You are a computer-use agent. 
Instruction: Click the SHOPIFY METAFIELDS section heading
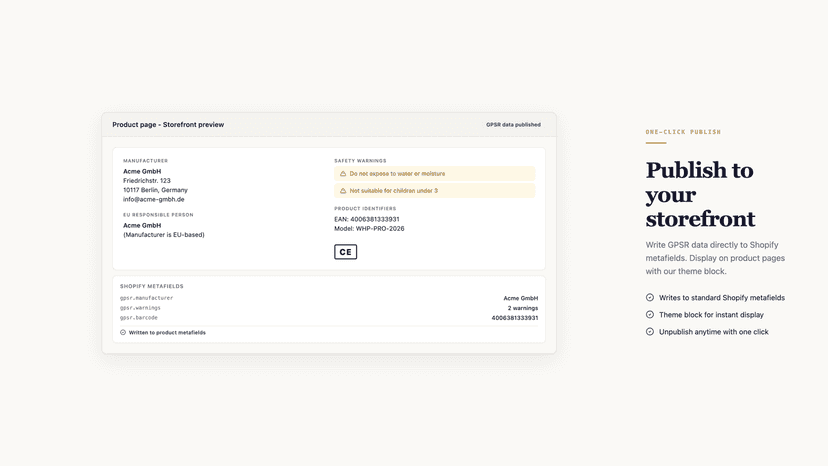coord(152,286)
